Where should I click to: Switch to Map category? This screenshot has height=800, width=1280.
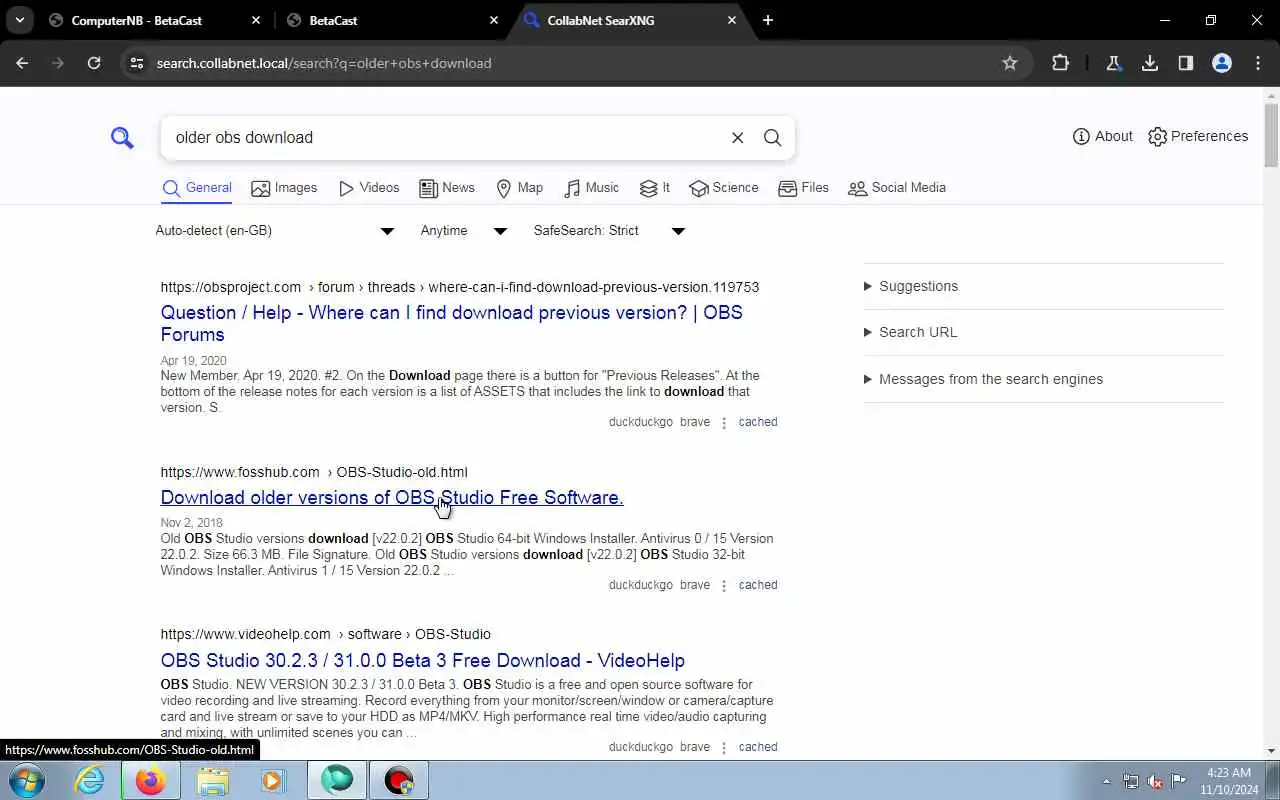tap(520, 188)
